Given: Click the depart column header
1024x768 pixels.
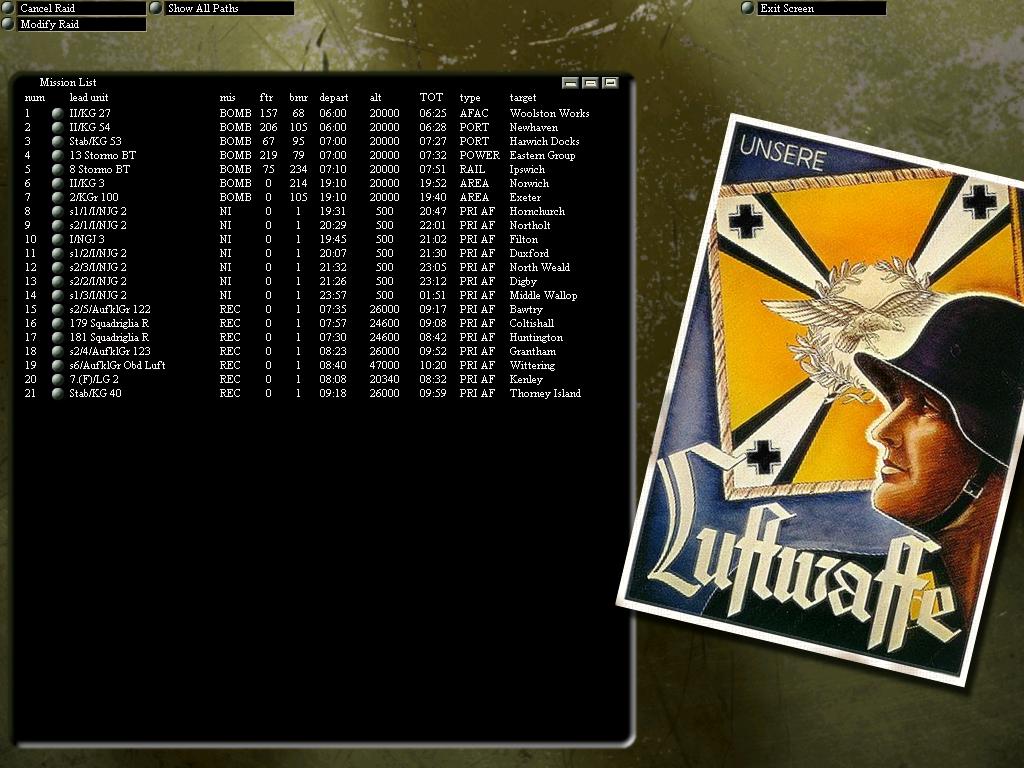Looking at the screenshot, I should tap(334, 98).
